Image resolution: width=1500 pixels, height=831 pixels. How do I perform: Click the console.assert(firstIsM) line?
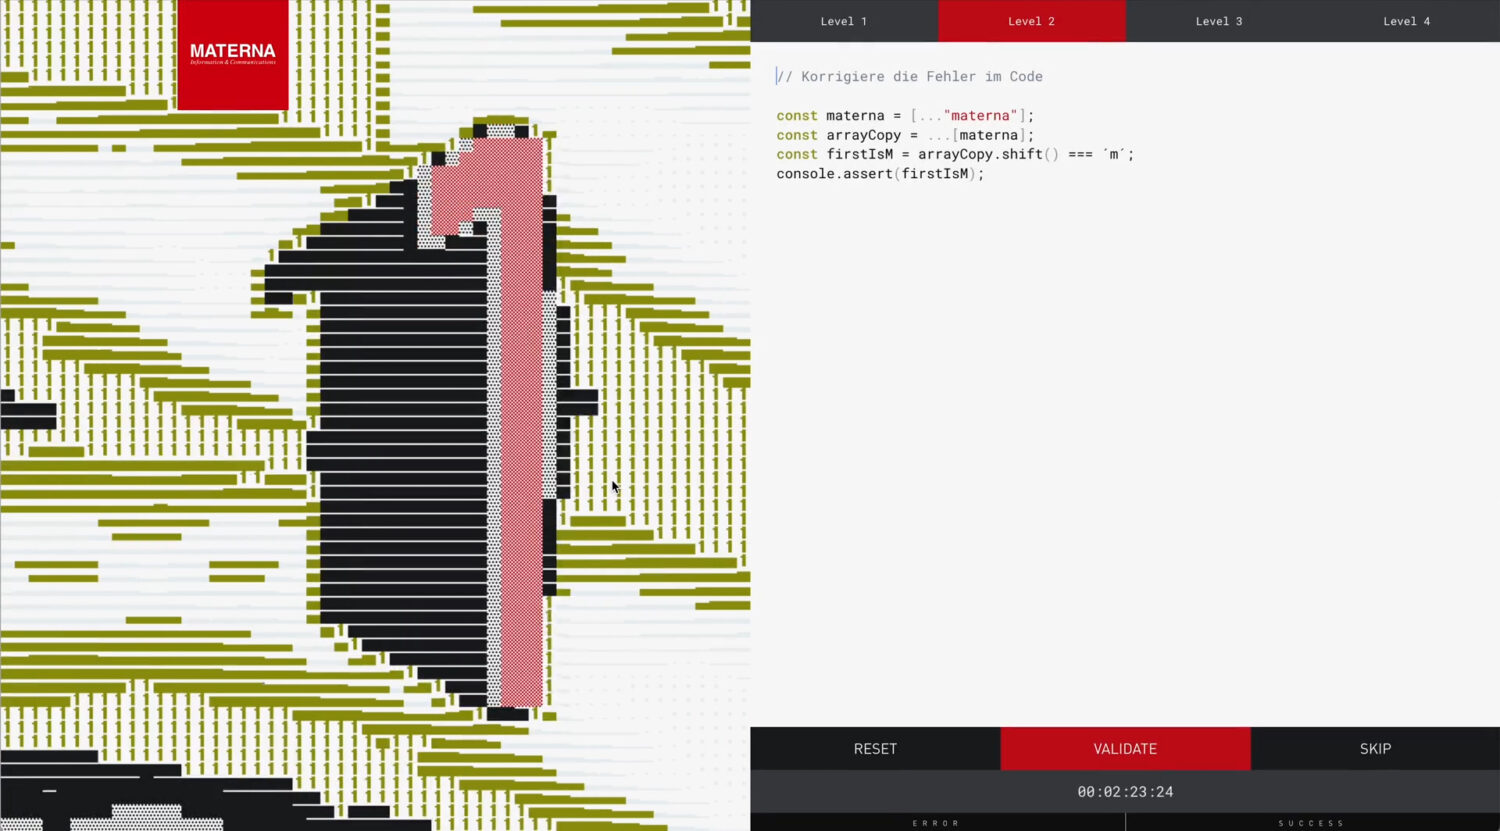(x=880, y=174)
